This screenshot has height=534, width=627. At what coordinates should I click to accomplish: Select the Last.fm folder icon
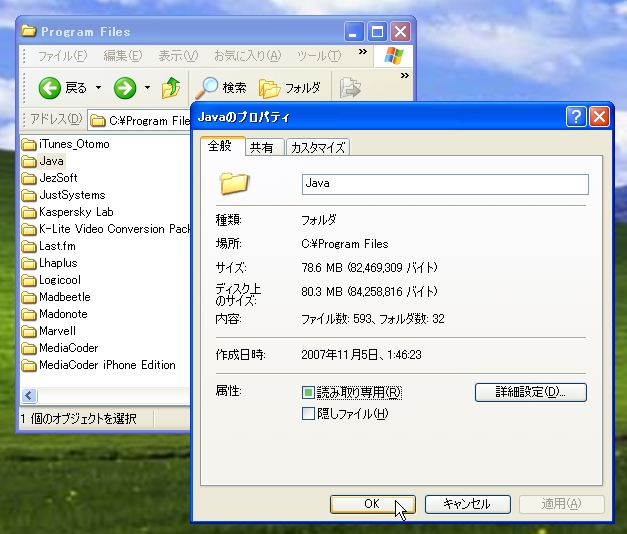point(29,246)
